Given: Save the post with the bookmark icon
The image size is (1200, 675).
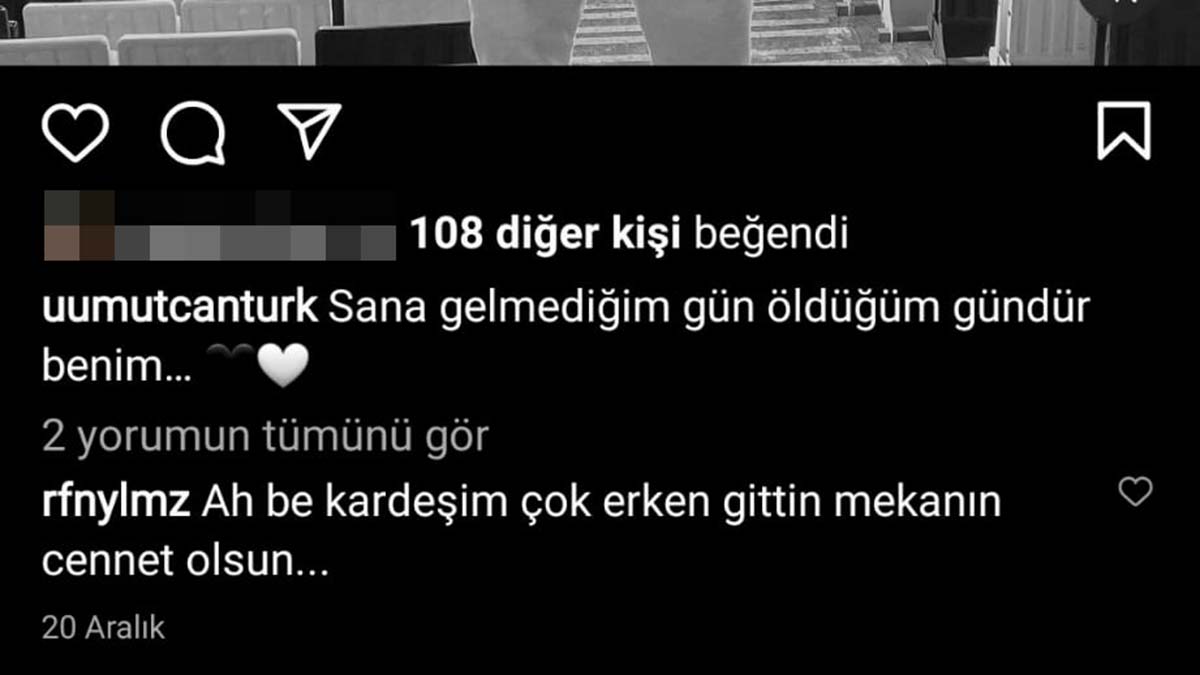Looking at the screenshot, I should click(x=1124, y=131).
